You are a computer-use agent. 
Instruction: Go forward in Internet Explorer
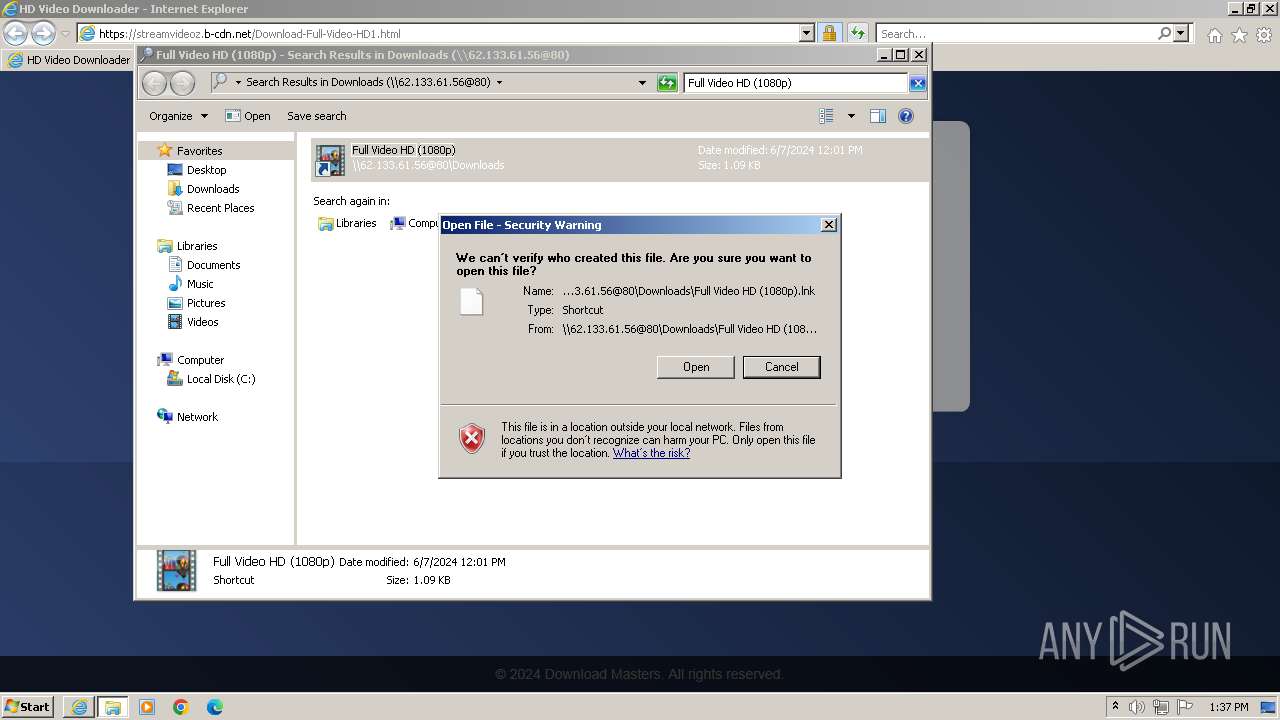(x=43, y=34)
